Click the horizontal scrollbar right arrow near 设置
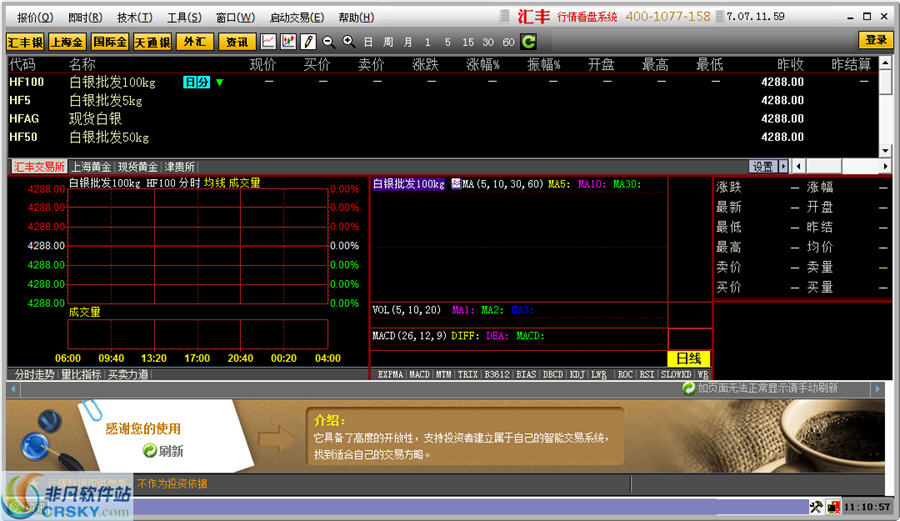The width and height of the screenshot is (900, 521). click(885, 166)
